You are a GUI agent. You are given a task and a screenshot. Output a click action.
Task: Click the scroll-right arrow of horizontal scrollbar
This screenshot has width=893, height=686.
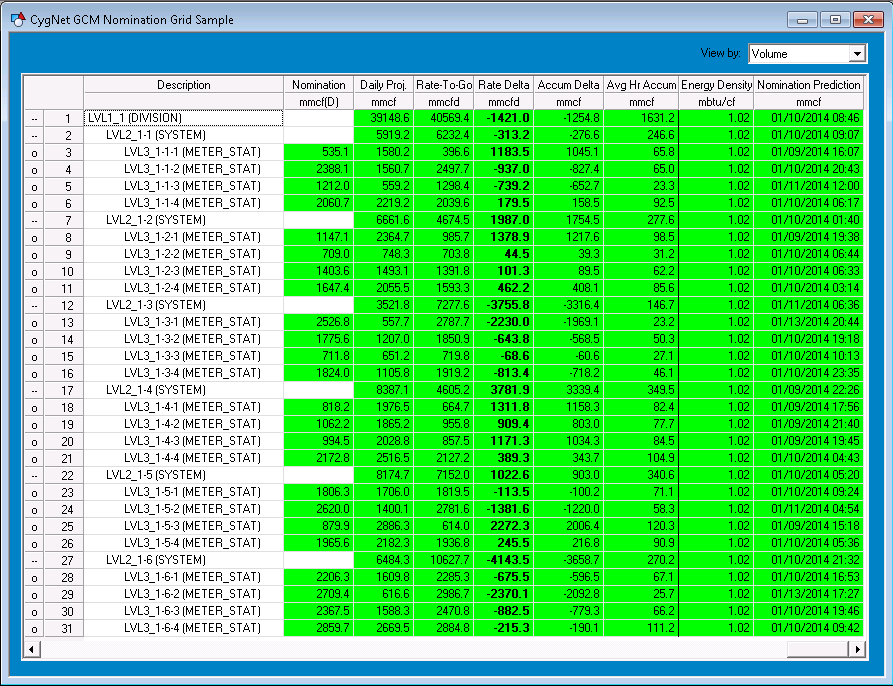point(857,649)
